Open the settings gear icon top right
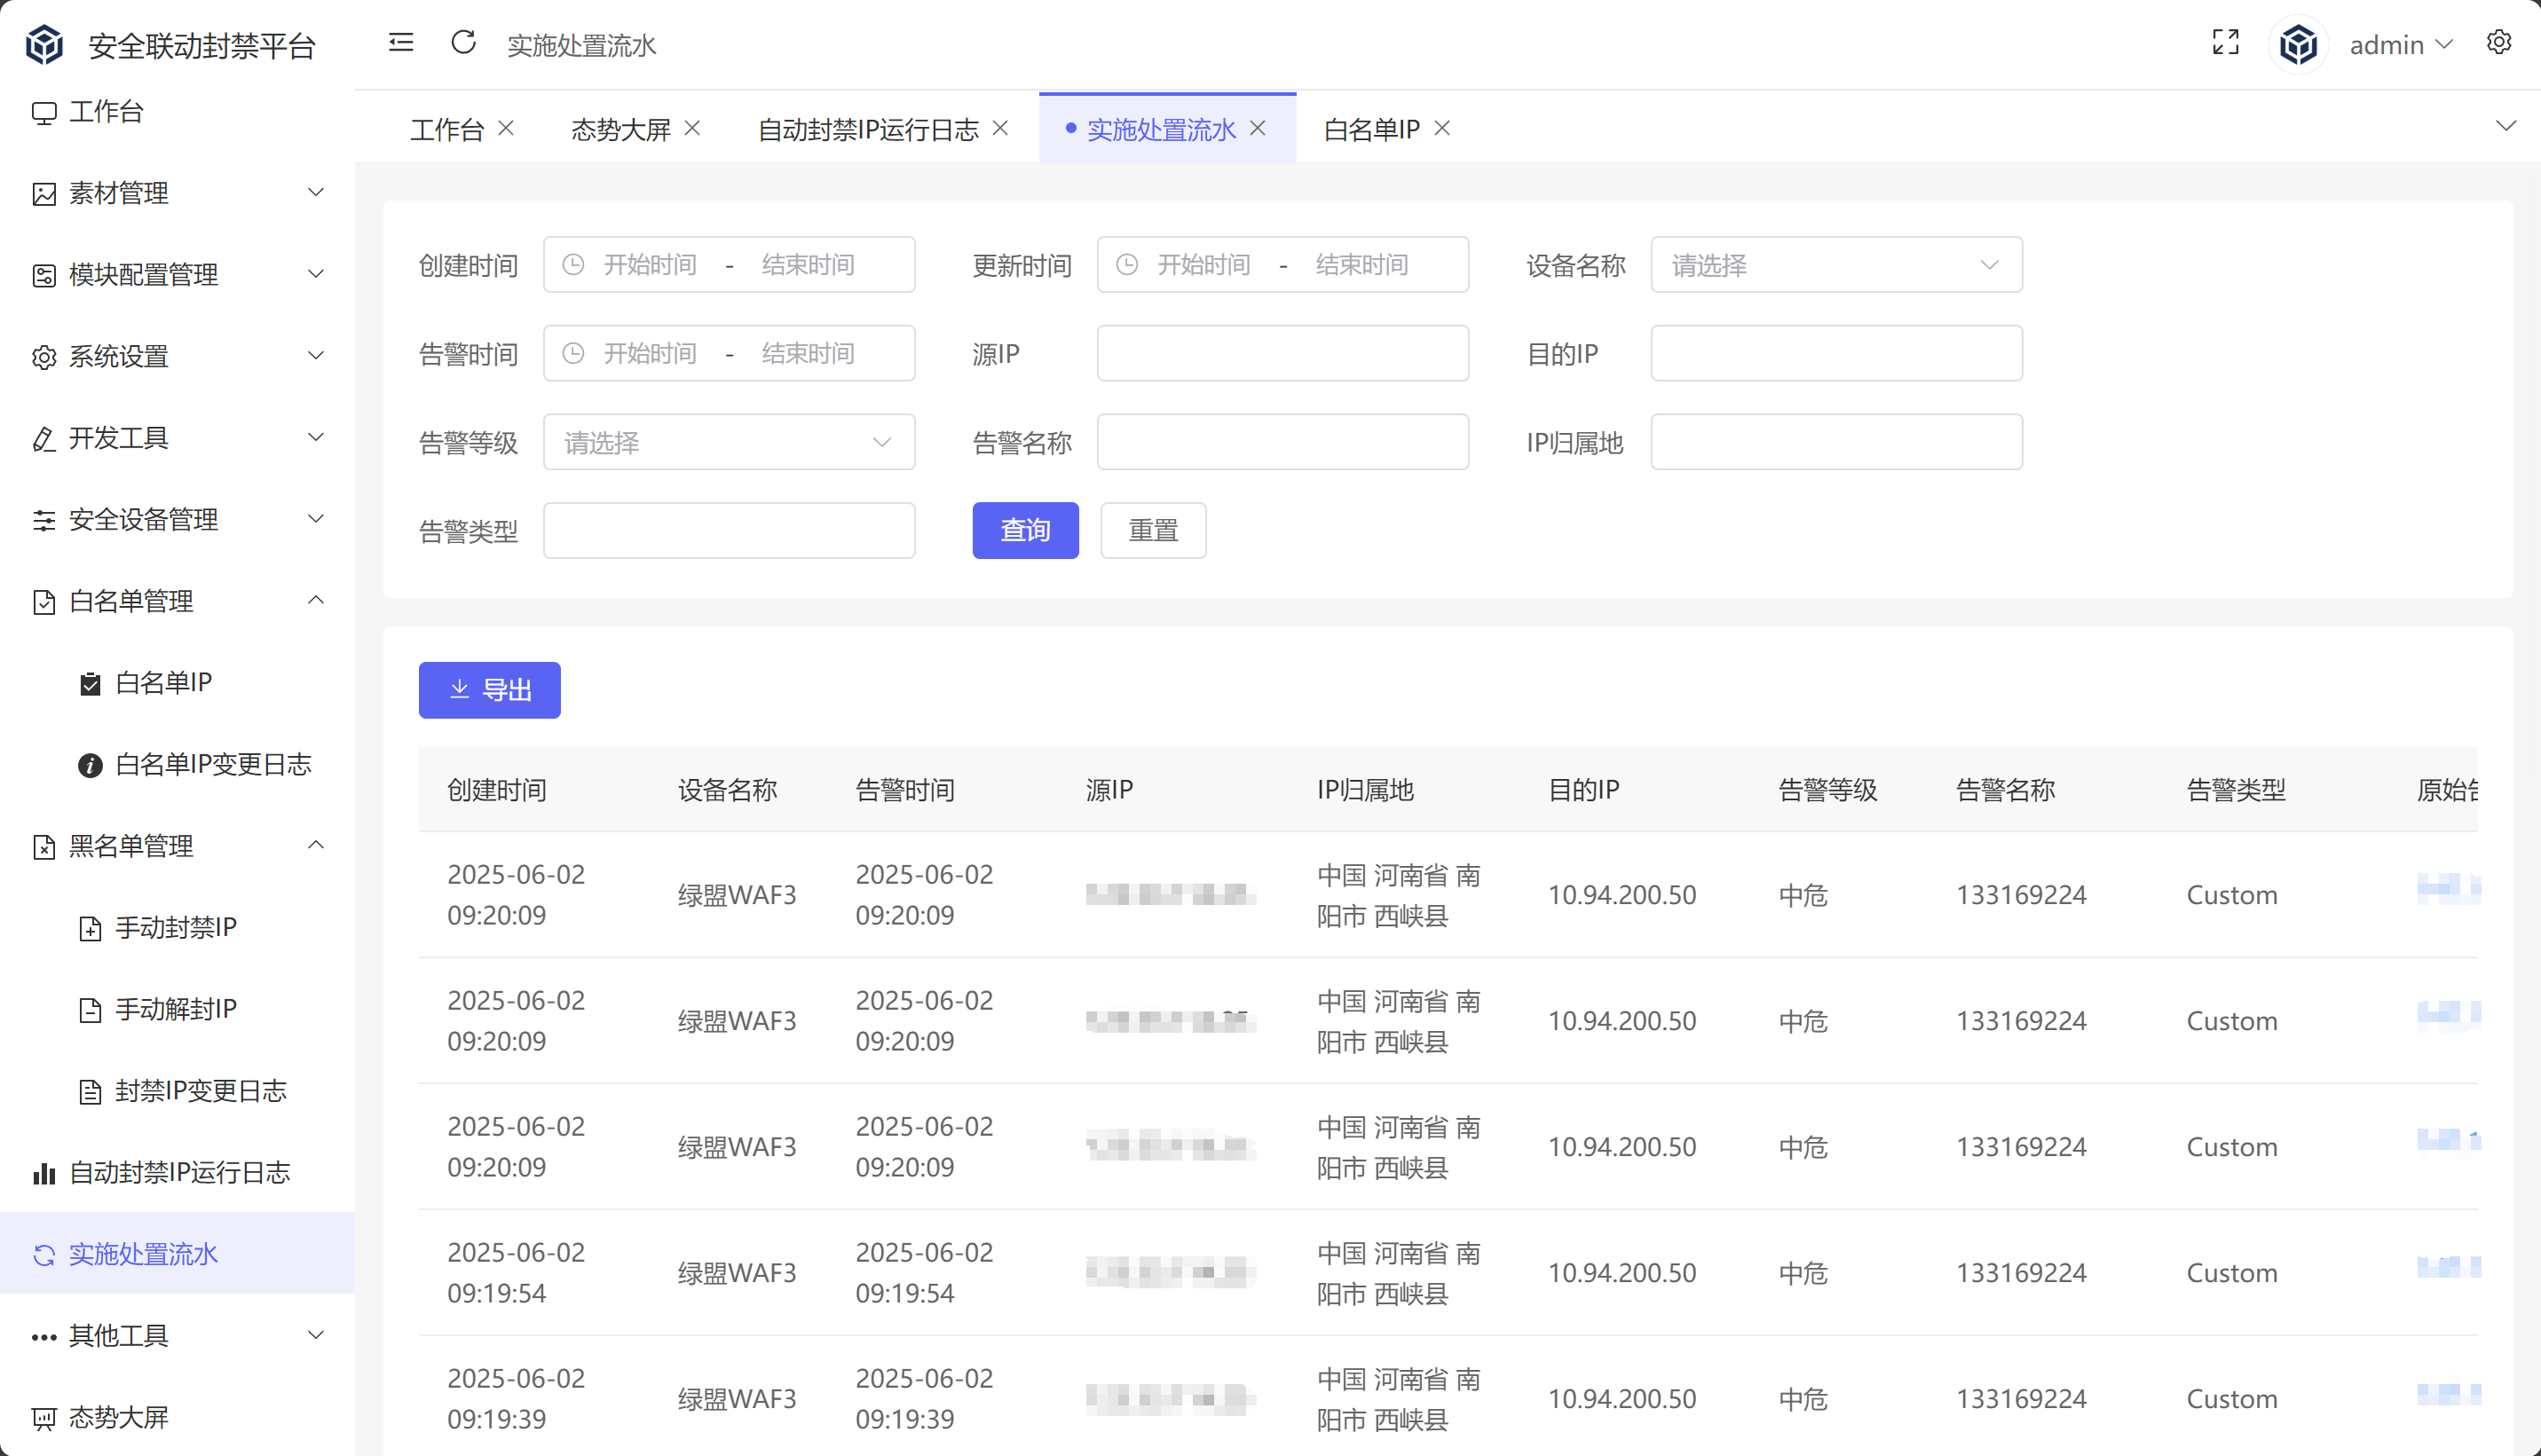This screenshot has height=1456, width=2541. click(x=2498, y=42)
